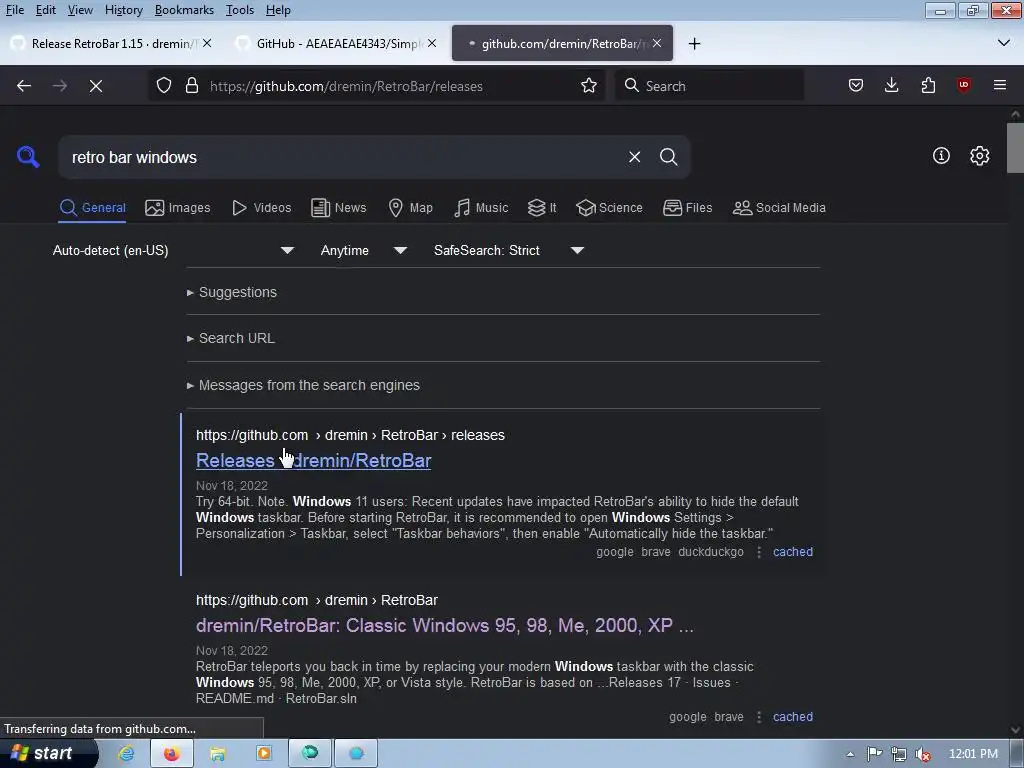The height and width of the screenshot is (768, 1024).
Task: Switch to the Images category
Action: coord(178,208)
